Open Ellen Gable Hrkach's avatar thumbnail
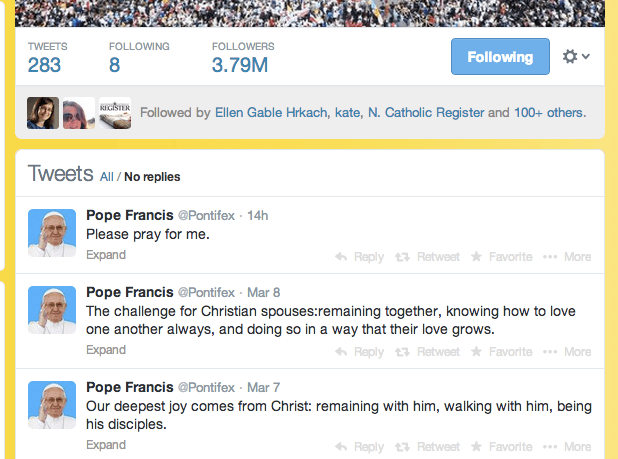Viewport: 618px width, 459px height. (x=43, y=113)
